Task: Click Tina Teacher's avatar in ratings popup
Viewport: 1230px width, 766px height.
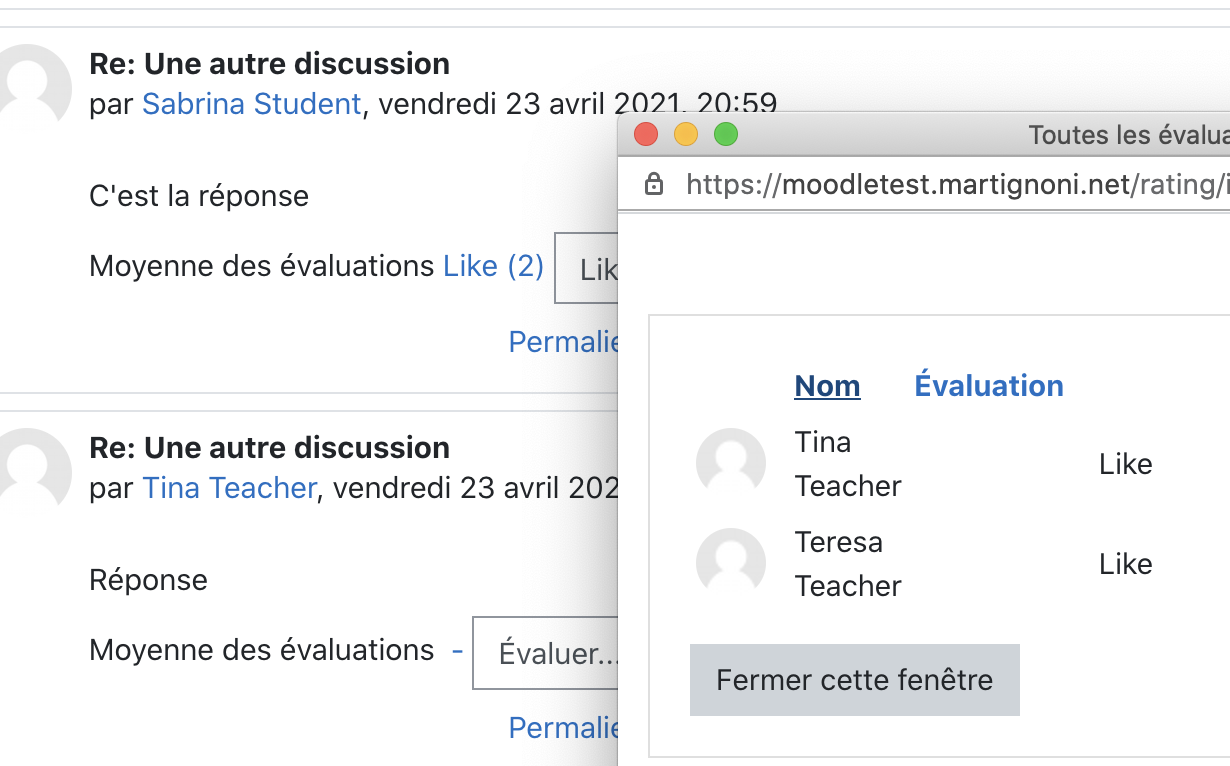Action: click(731, 463)
